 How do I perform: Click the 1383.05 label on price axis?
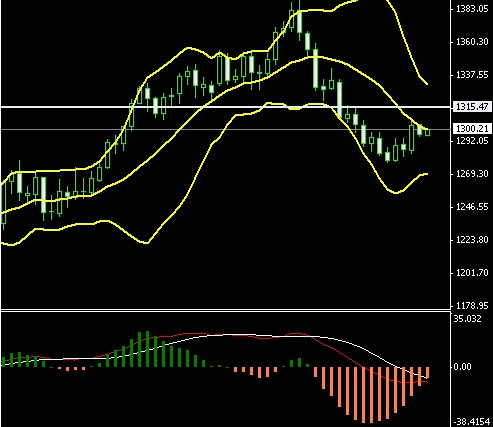point(472,9)
